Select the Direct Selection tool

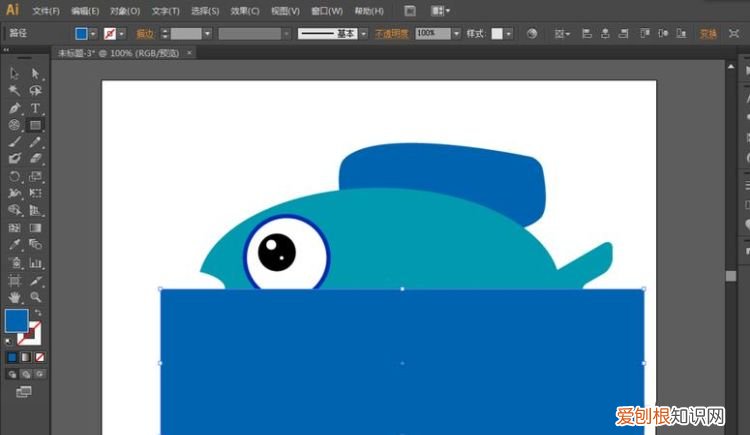[35, 73]
